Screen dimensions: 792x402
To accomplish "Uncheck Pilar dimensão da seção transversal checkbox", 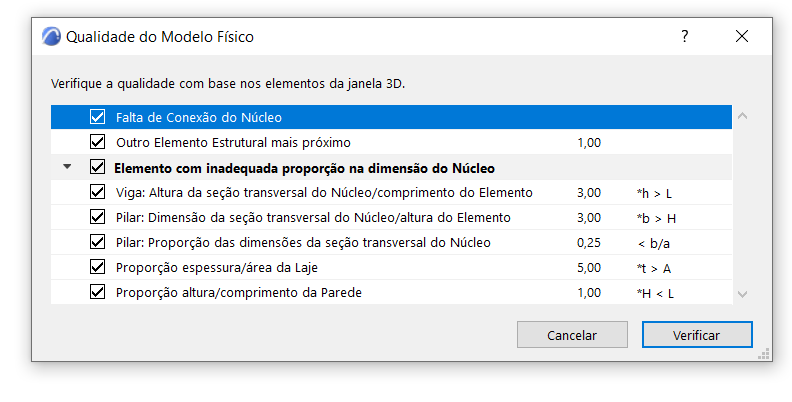I will (97, 217).
